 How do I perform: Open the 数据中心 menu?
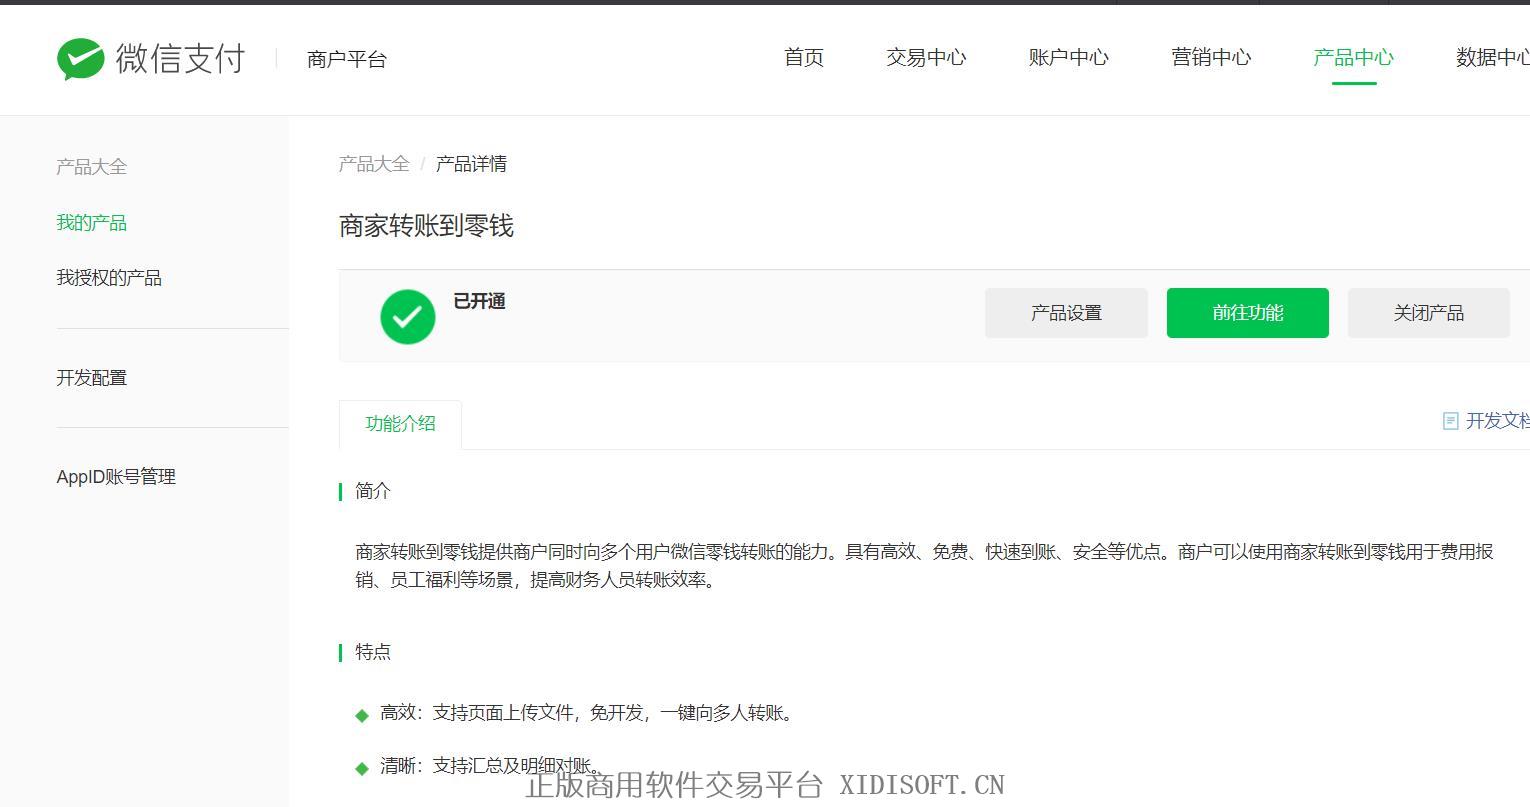(1493, 58)
